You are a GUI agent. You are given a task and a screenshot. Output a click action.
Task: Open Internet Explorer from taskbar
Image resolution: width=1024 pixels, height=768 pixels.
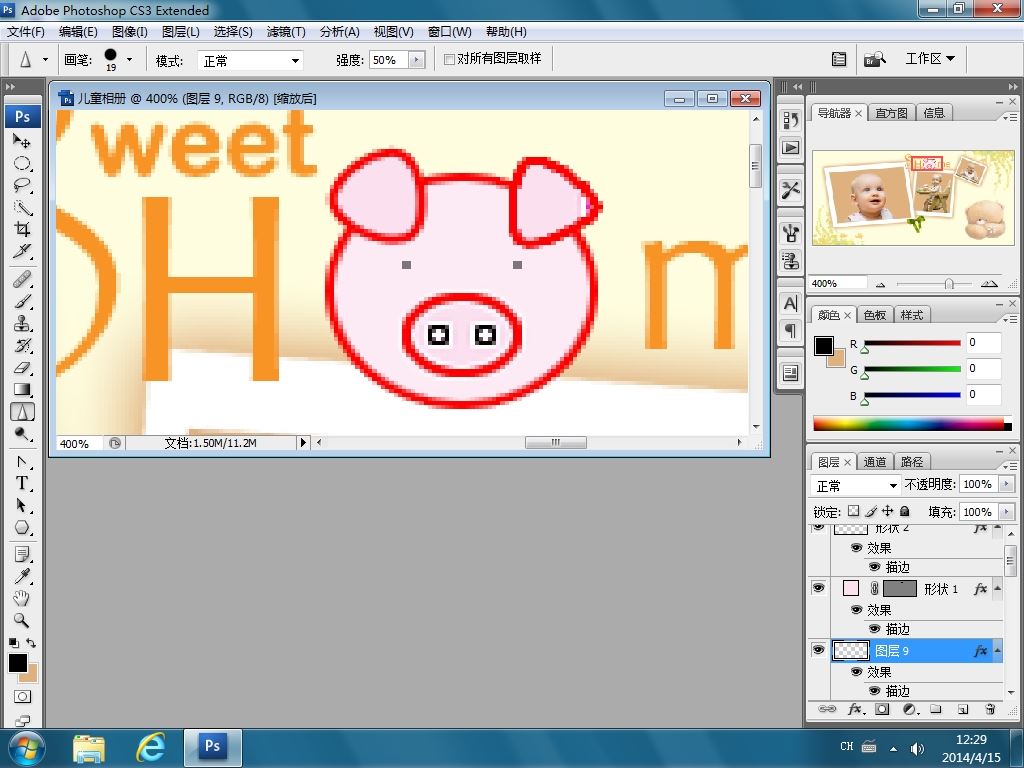click(x=150, y=746)
